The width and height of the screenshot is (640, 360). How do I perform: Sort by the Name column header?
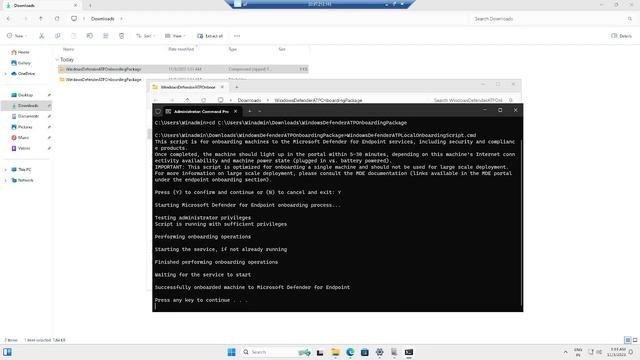69,49
